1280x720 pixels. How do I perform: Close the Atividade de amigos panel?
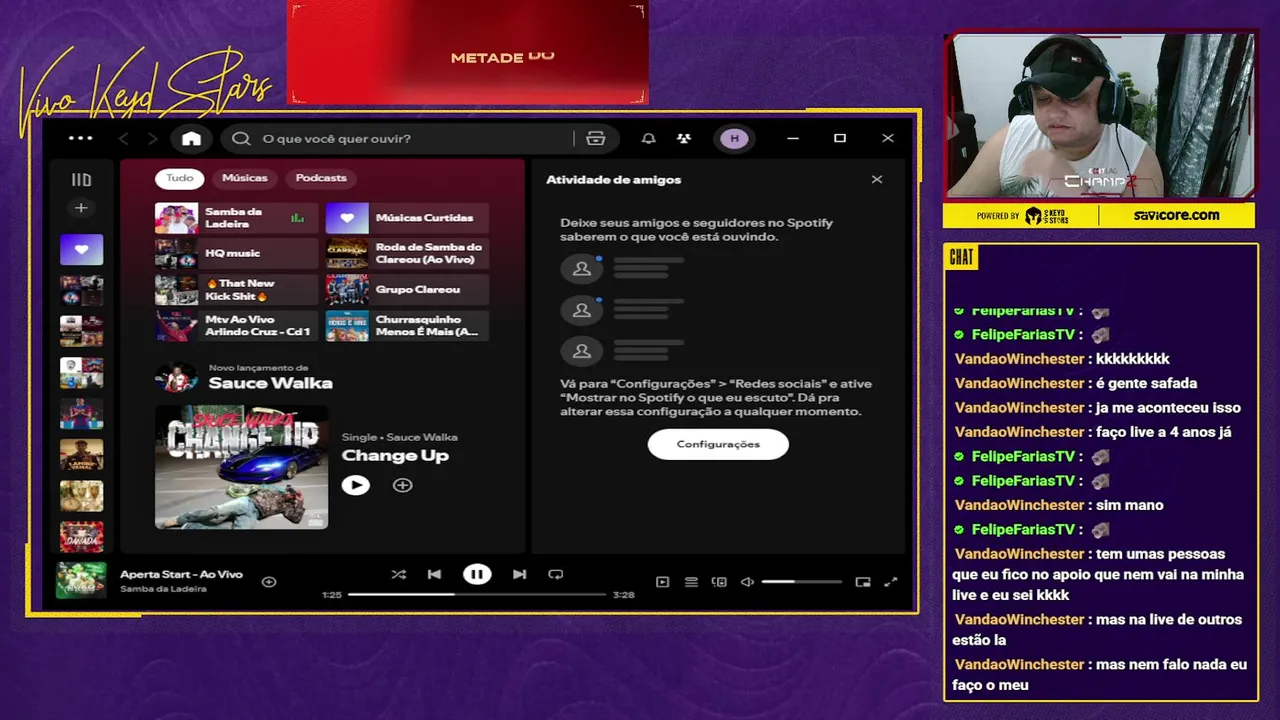point(877,179)
